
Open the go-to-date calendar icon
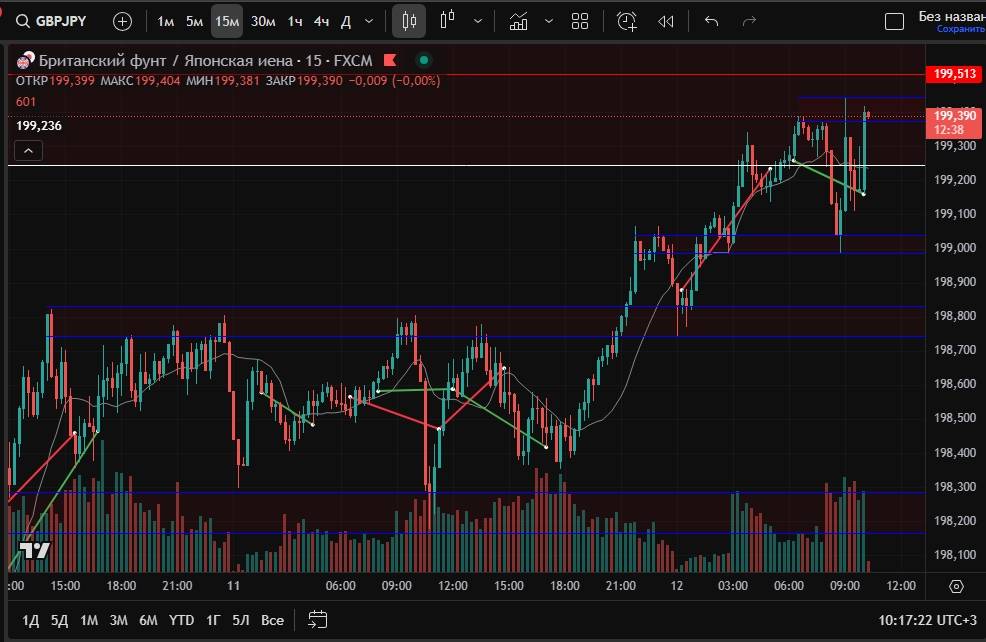[x=318, y=620]
